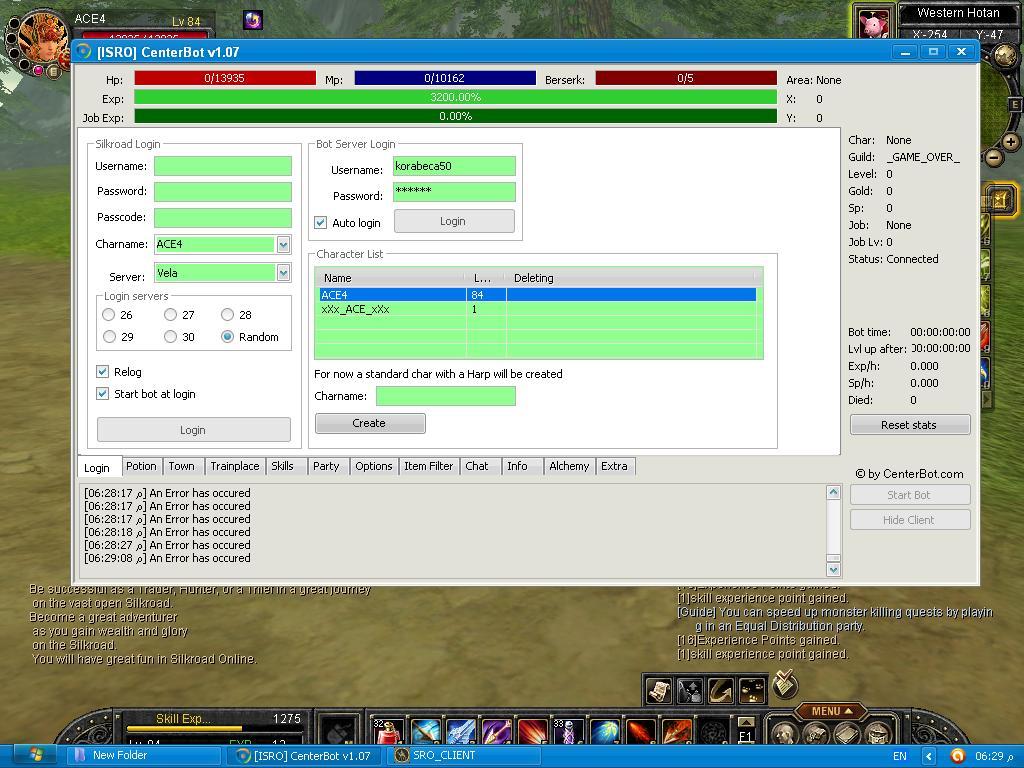1024x768 pixels.
Task: Switch to SRO_CLIENT in the taskbar
Action: point(465,756)
